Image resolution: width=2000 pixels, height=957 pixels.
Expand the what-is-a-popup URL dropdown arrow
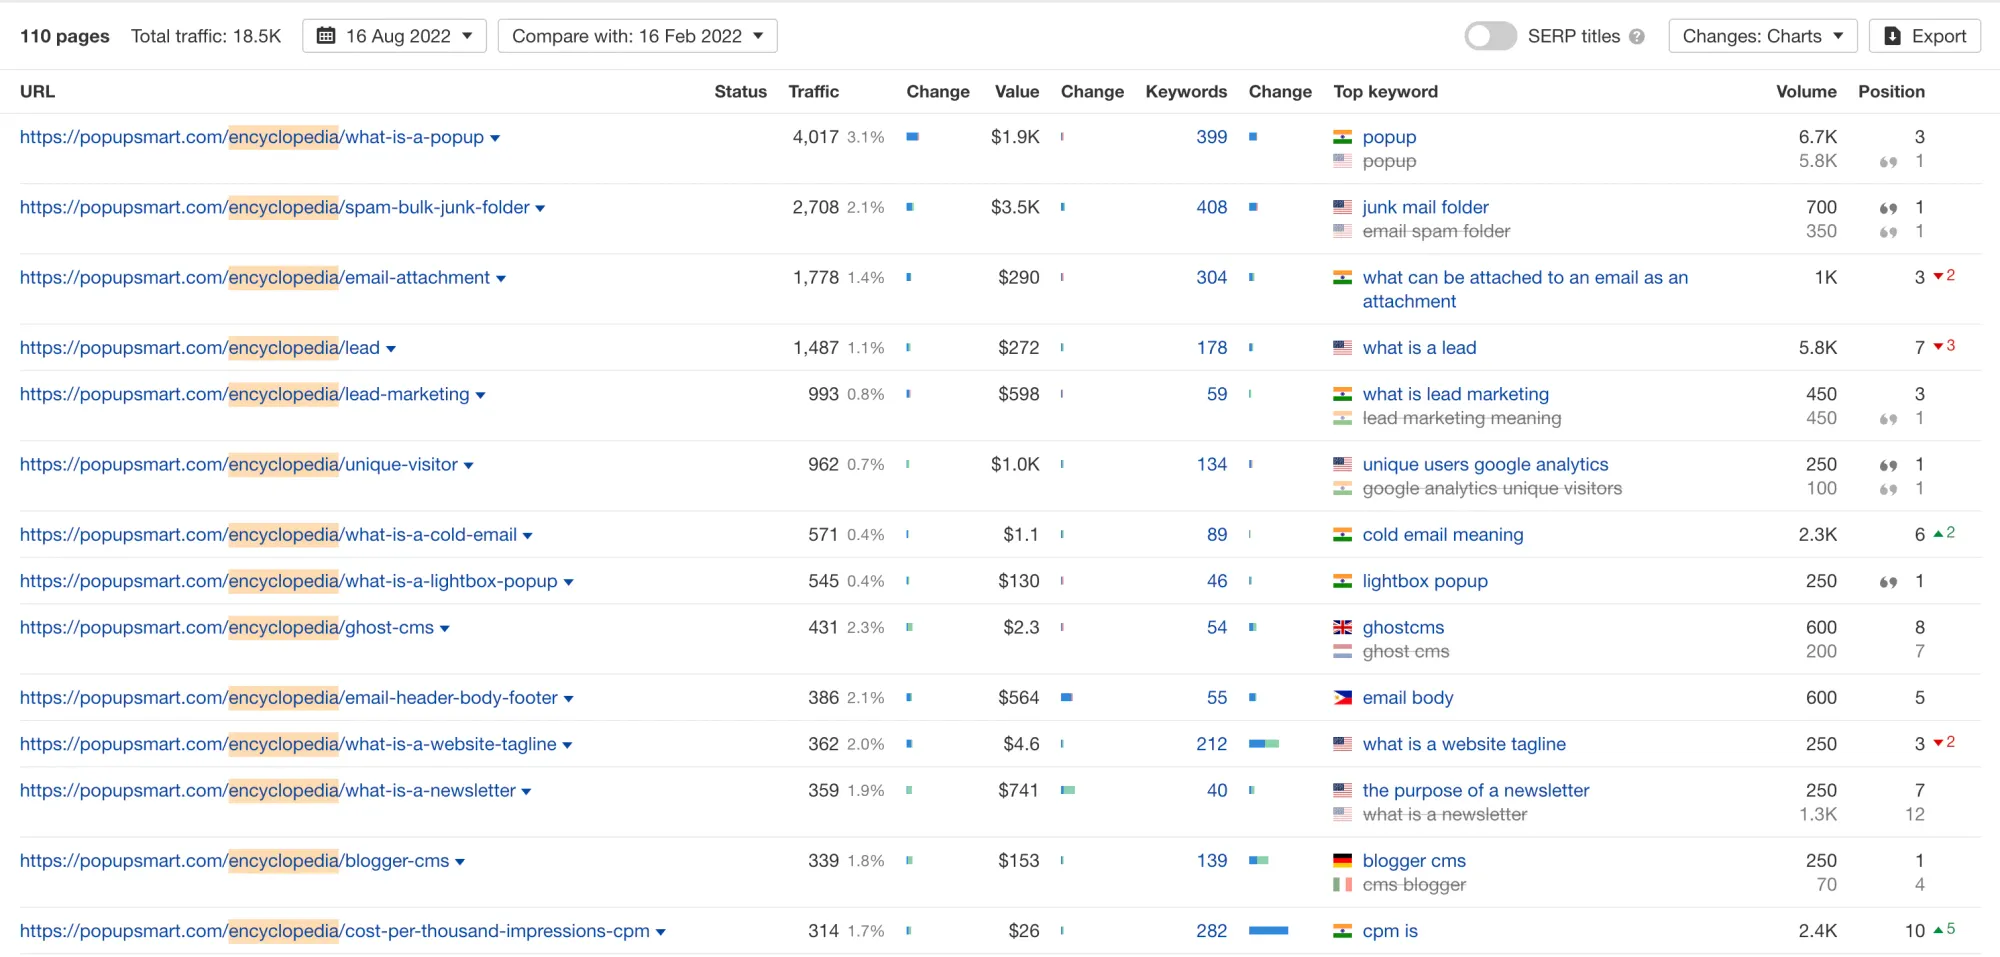coord(495,139)
